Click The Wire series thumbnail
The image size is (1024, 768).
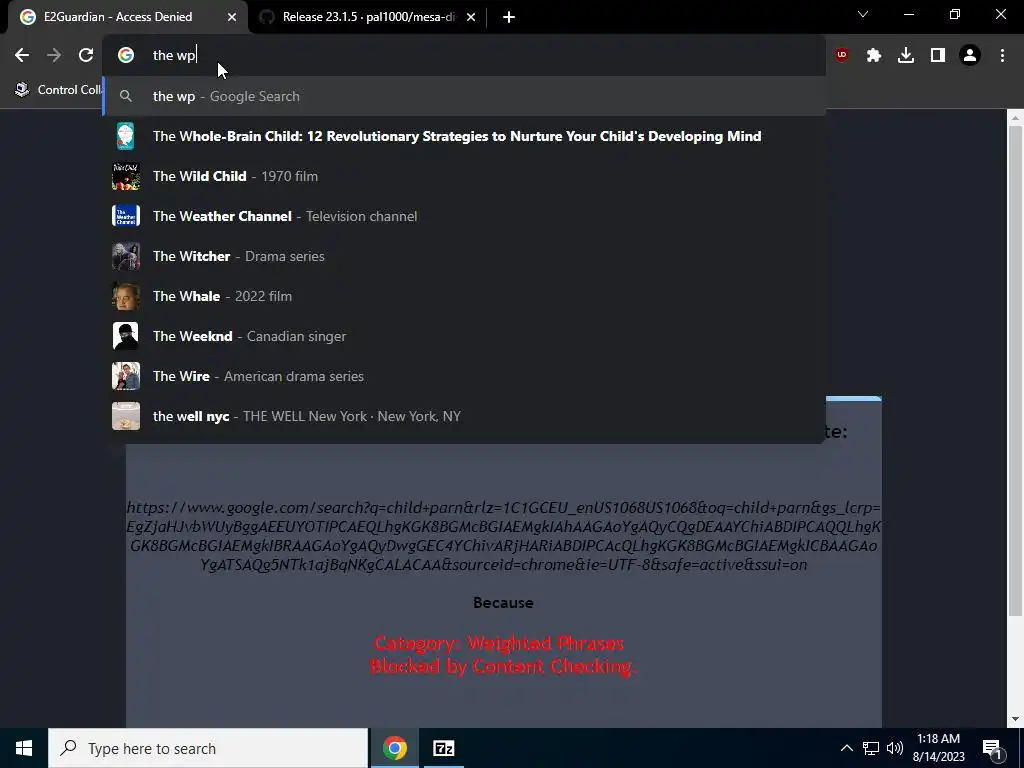(125, 376)
